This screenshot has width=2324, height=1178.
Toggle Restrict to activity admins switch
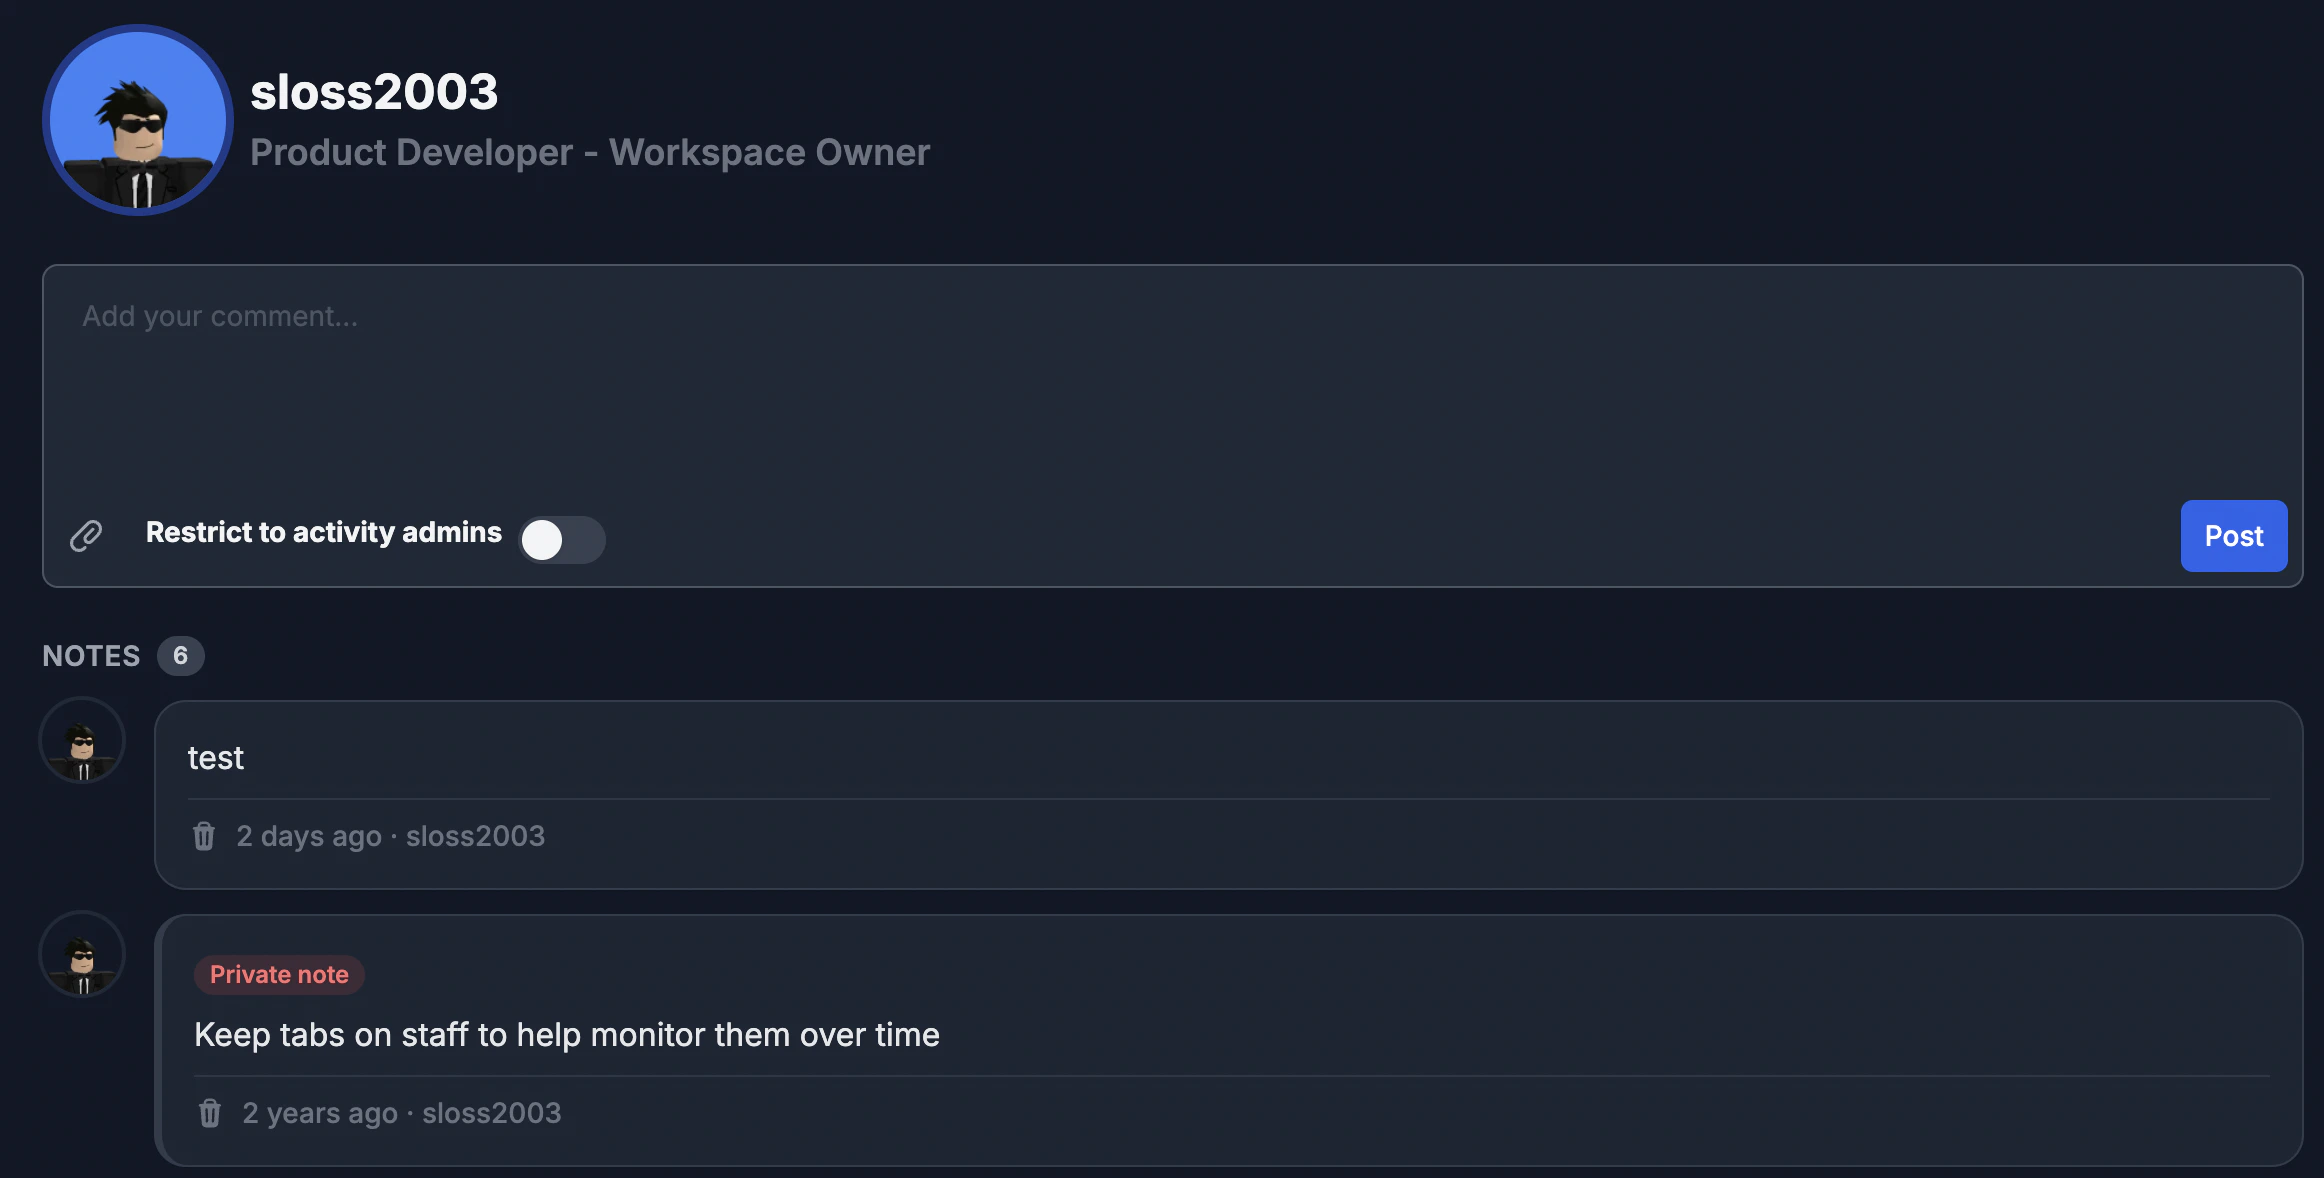click(x=562, y=540)
